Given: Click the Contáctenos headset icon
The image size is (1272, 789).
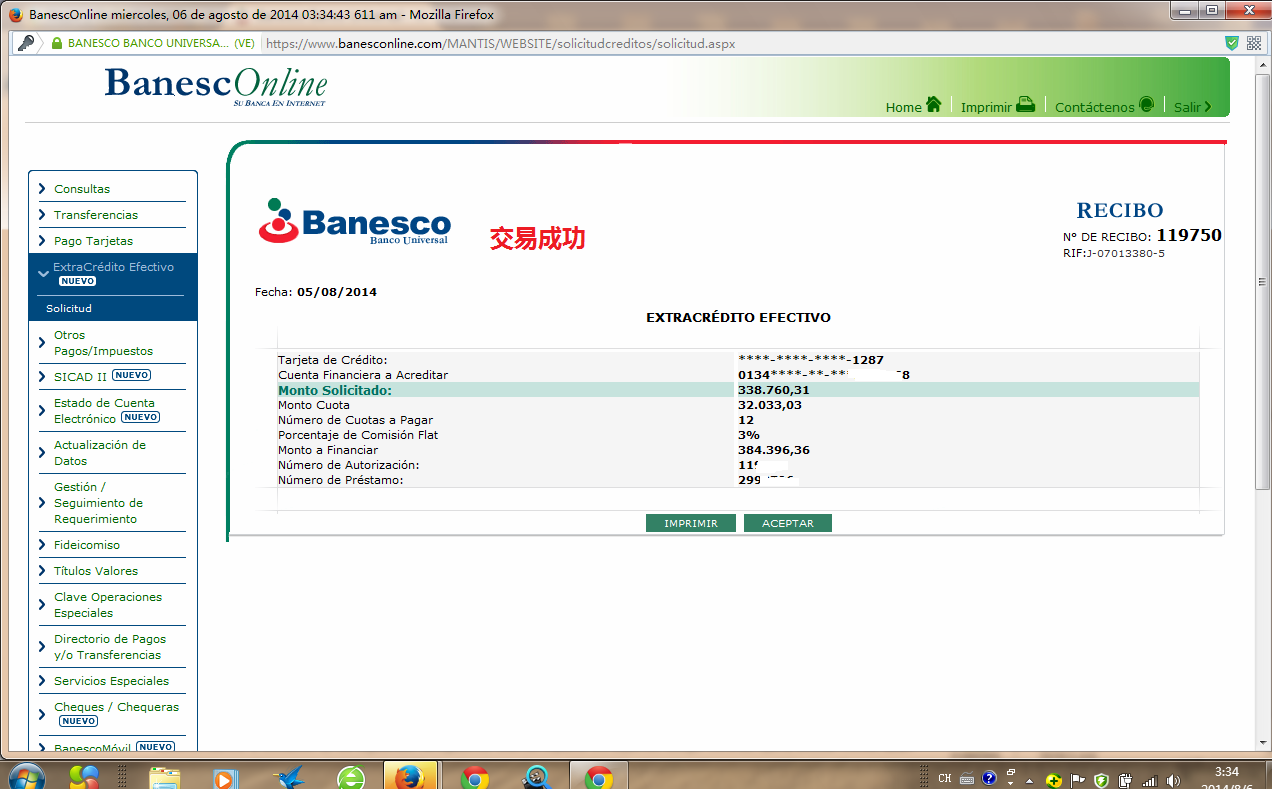Looking at the screenshot, I should tap(1147, 105).
